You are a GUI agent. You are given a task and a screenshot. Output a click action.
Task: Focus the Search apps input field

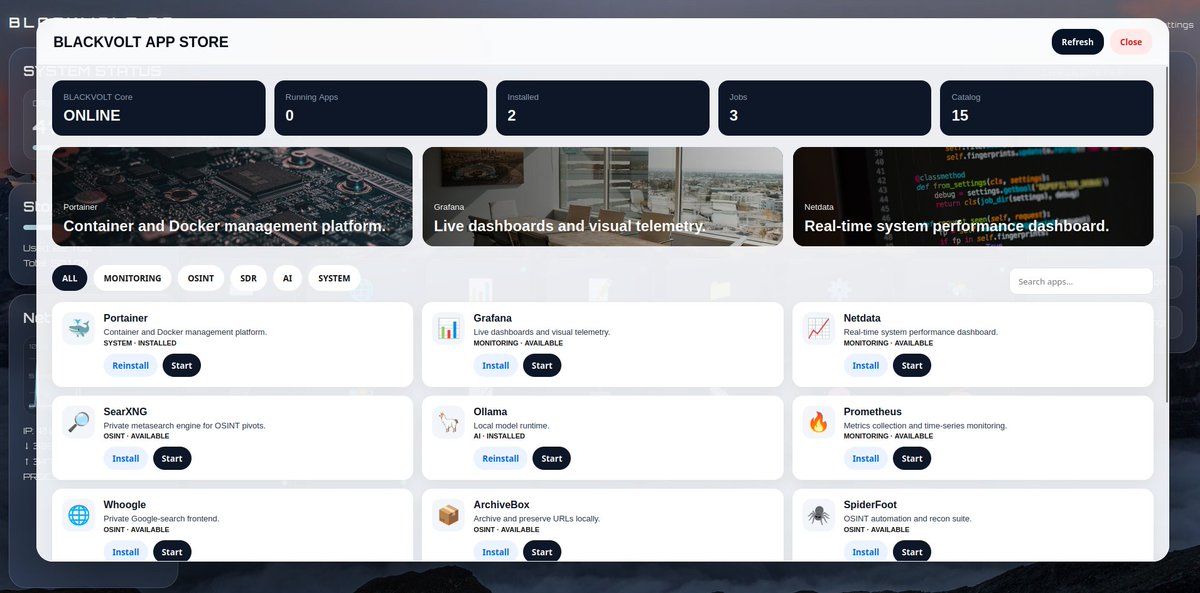1081,281
